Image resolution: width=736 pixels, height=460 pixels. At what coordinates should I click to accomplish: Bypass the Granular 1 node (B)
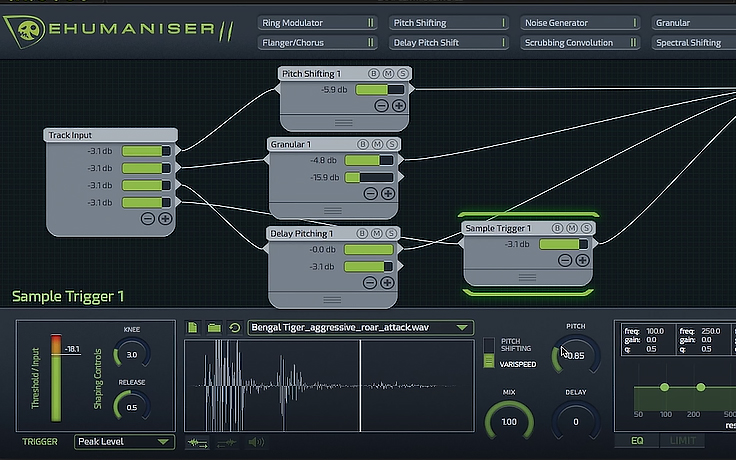pyautogui.click(x=363, y=144)
